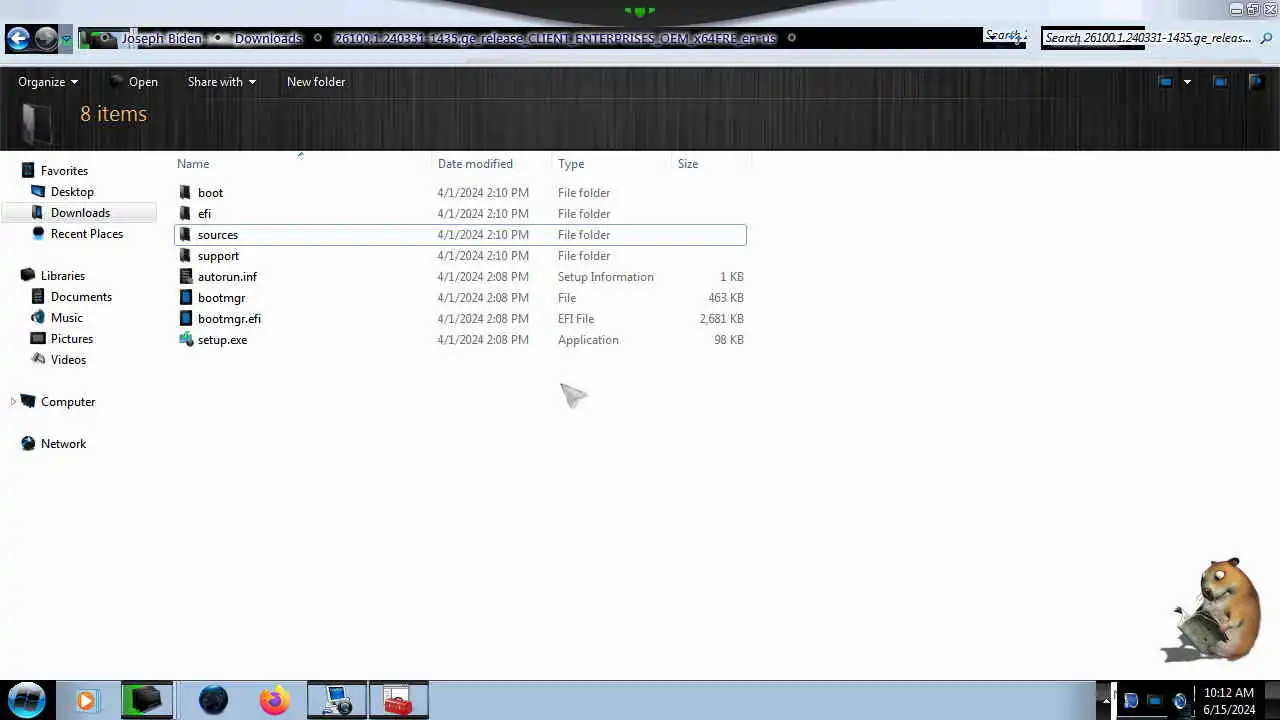Select the bootmgr.efi file icon
This screenshot has height=720, width=1280.
[185, 319]
